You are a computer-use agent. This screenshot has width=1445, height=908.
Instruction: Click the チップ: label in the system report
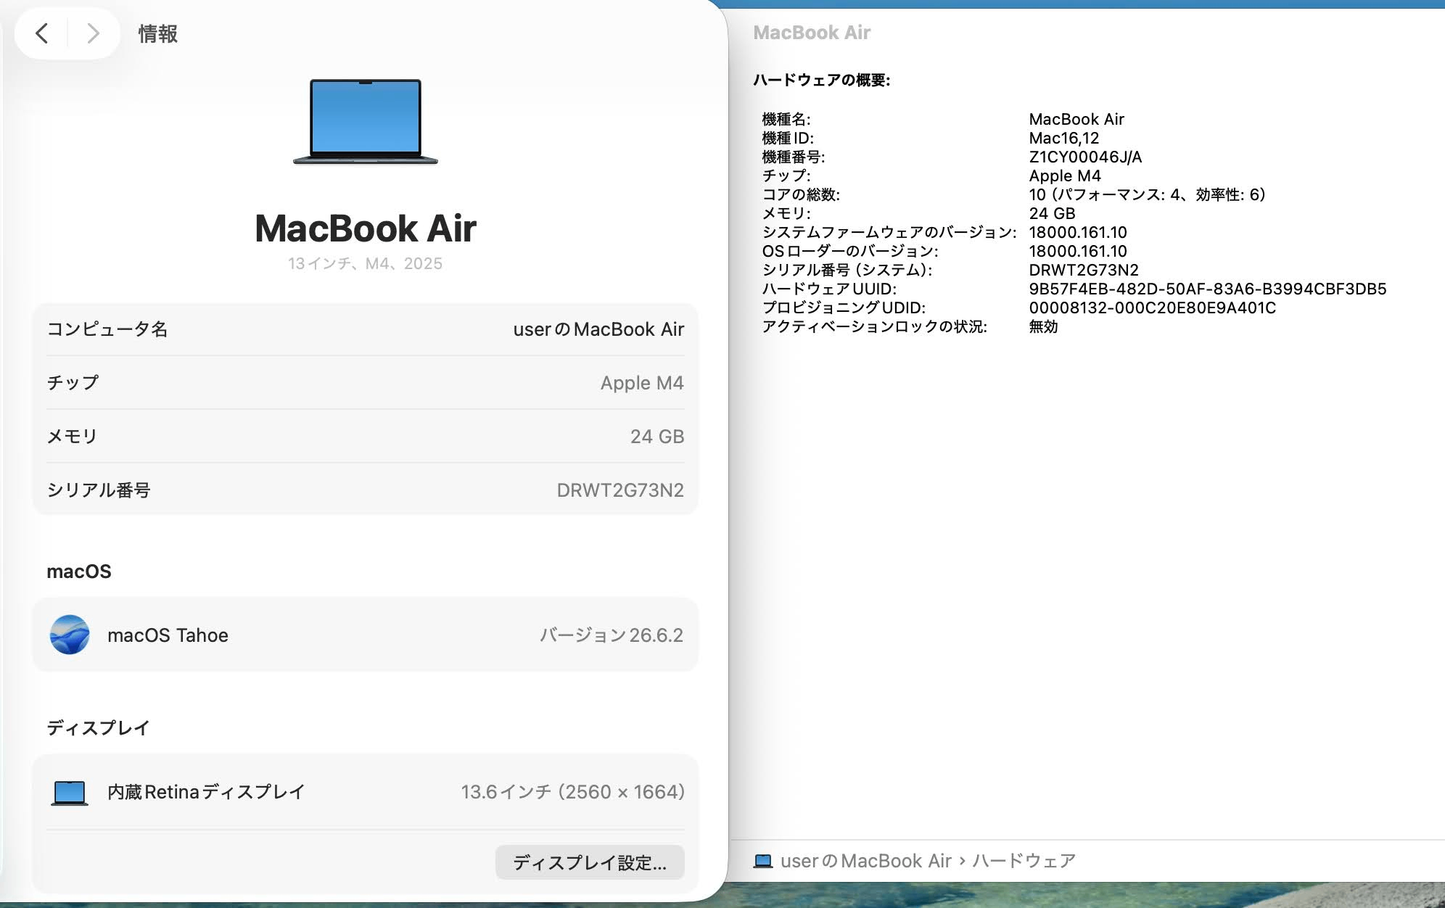point(786,176)
